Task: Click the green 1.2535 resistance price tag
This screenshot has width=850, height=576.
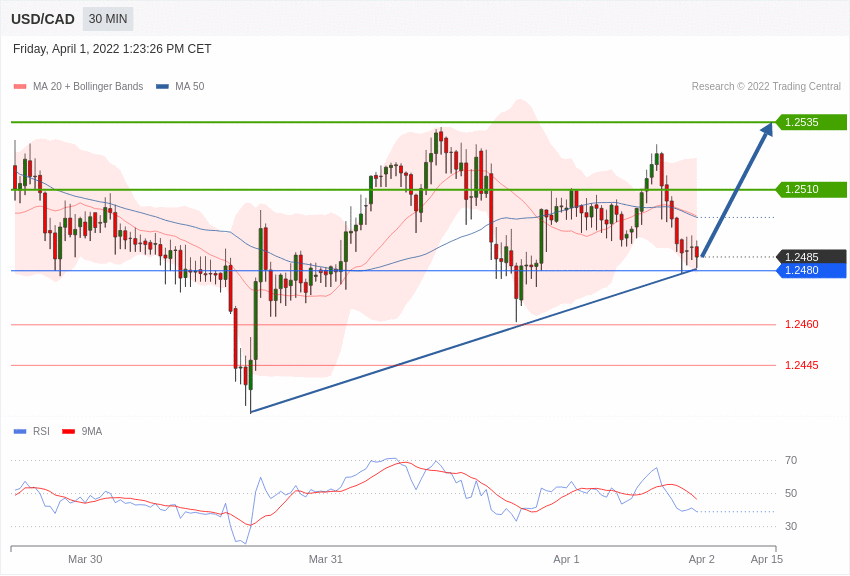Action: 811,122
